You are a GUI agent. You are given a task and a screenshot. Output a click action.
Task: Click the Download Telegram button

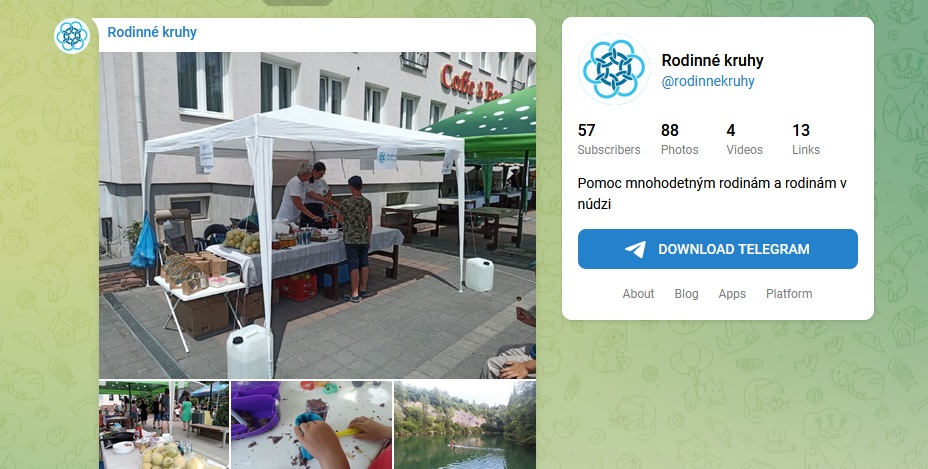coord(718,249)
